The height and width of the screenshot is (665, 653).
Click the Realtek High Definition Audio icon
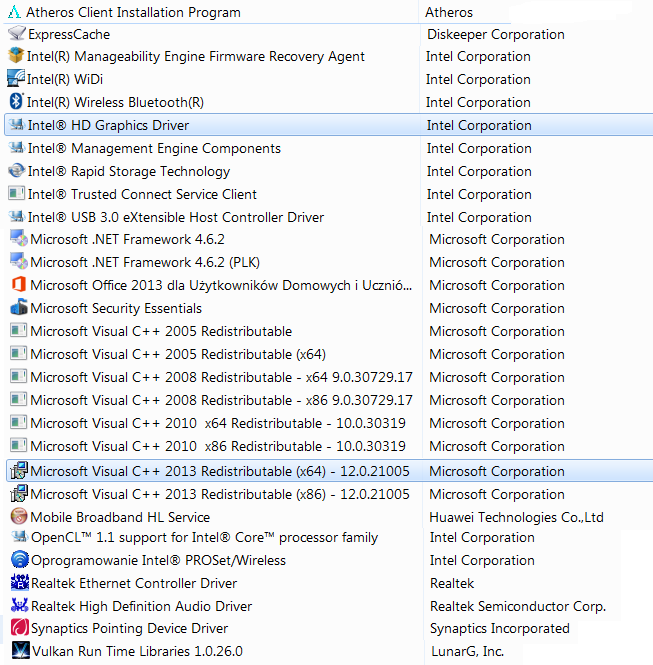tap(18, 606)
